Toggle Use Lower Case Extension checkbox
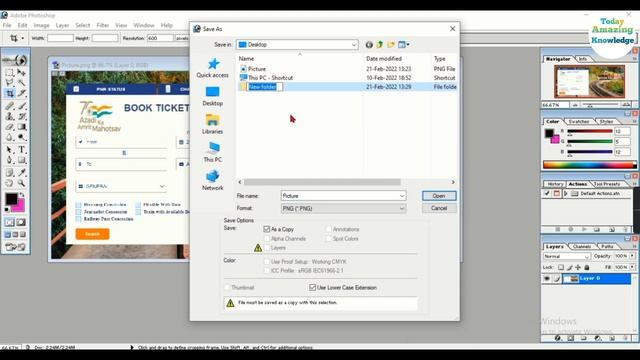Image resolution: width=640 pixels, height=360 pixels. [312, 287]
